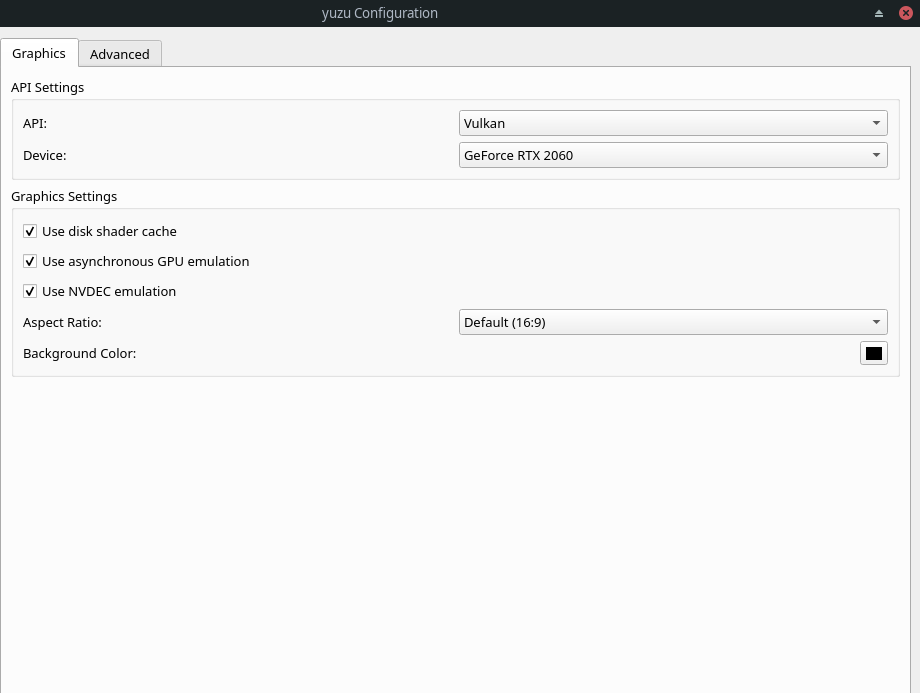Screen dimensions: 920x693
Task: Click the Device: label
Action: pyautogui.click(x=45, y=155)
